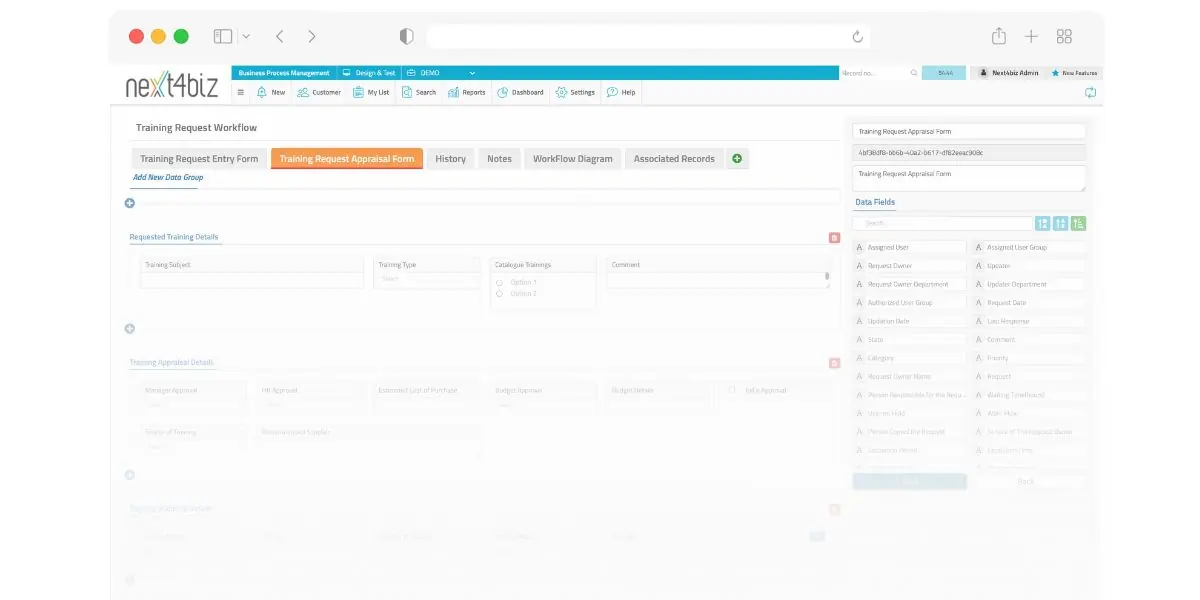Open Reports from the toolbar
The height and width of the screenshot is (600, 1200).
[x=467, y=92]
